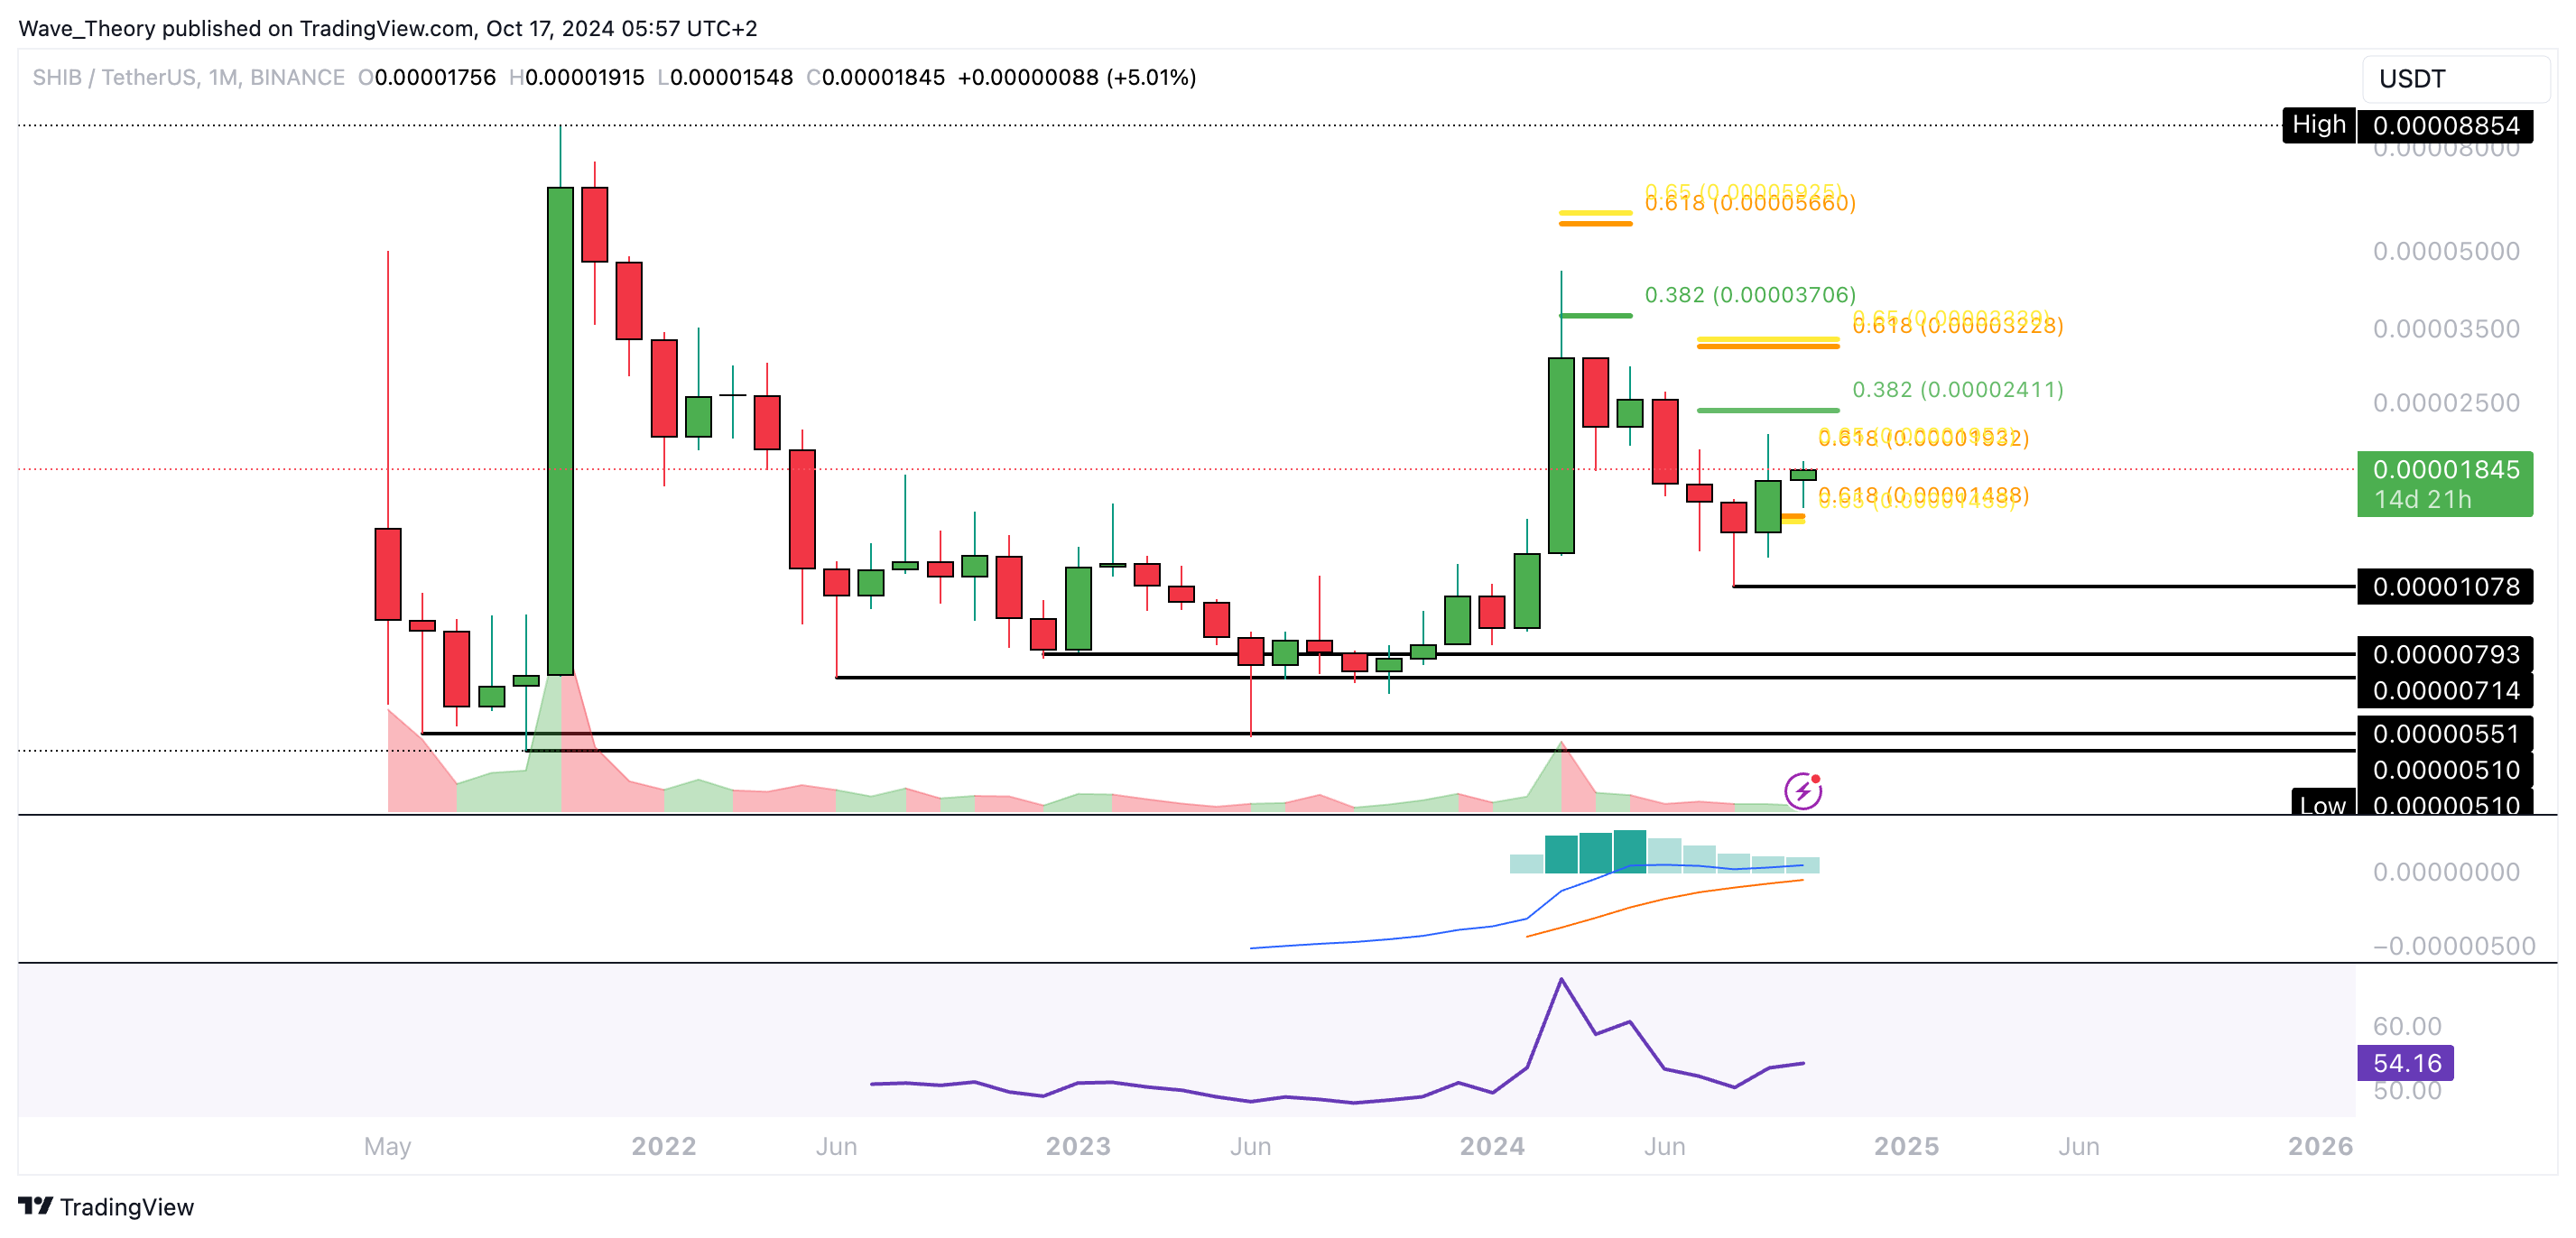
Task: Click the green 0.382 Fib line near 0.00002411
Action: coord(1767,410)
